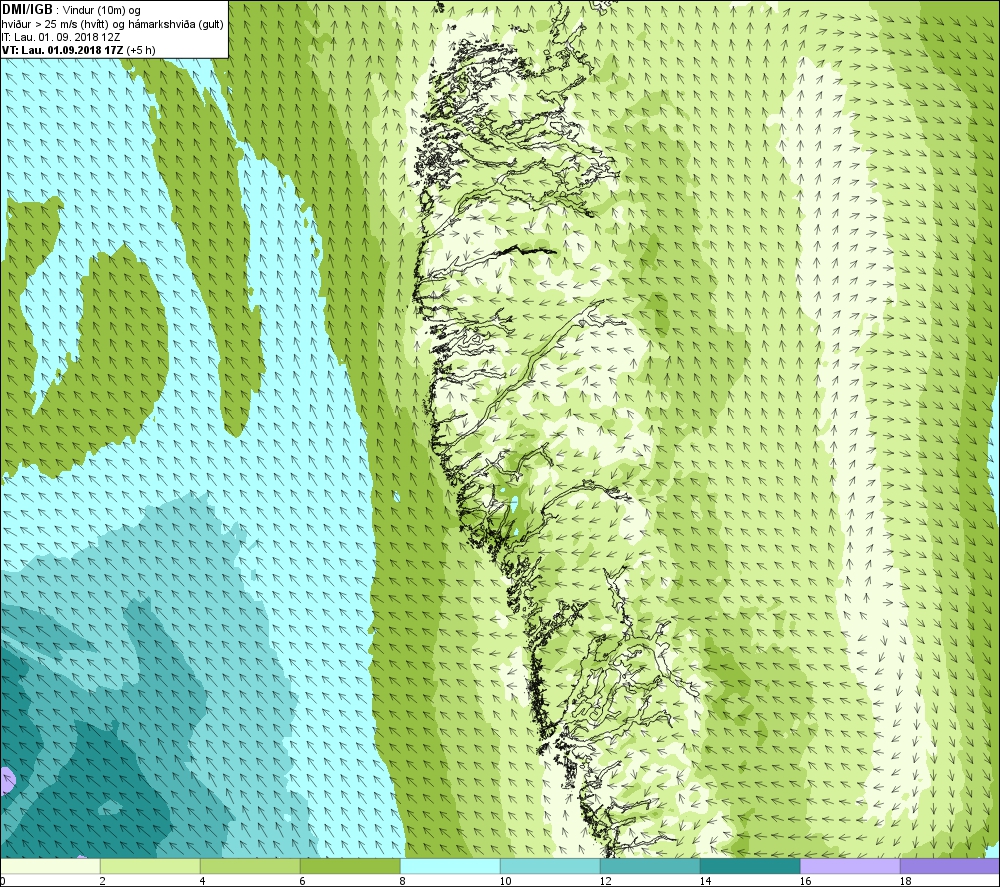The height and width of the screenshot is (887, 1000).
Task: Click the above-18 m/s purple legend swatch
Action: click(950, 866)
